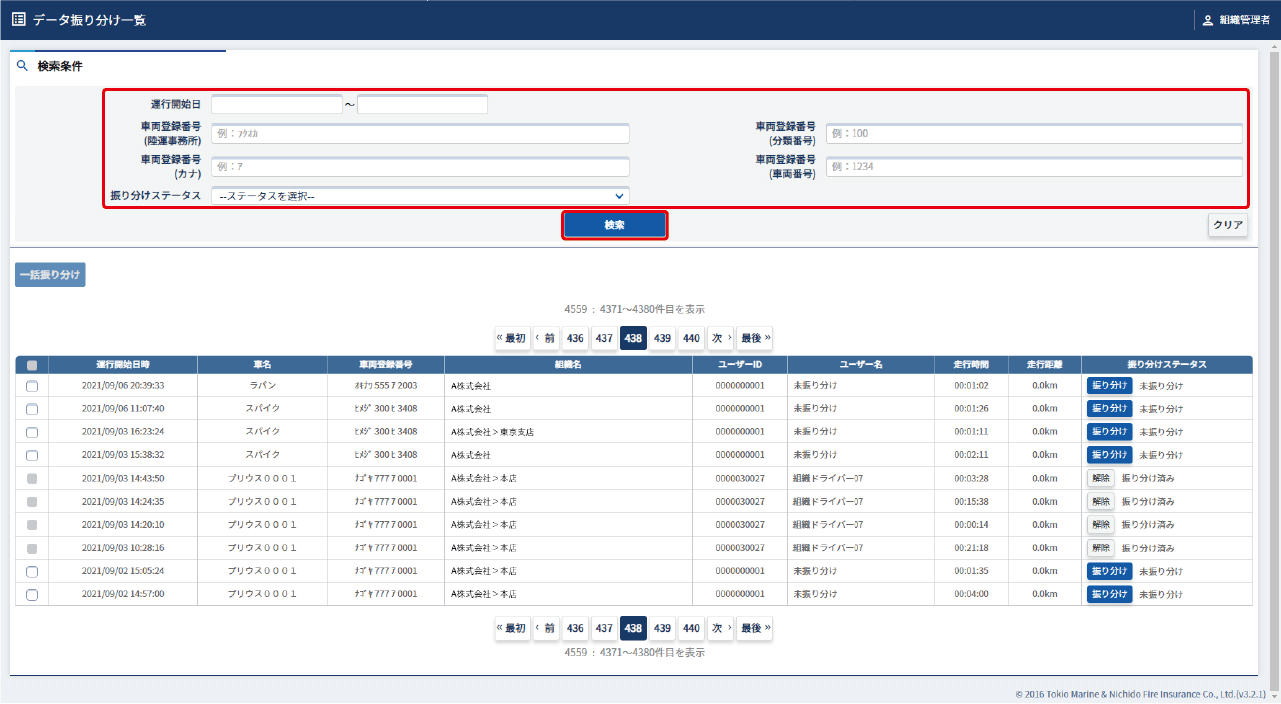Image resolution: width=1281 pixels, height=704 pixels.
Task: Click the 運行開始日 start date field
Action: 277,105
